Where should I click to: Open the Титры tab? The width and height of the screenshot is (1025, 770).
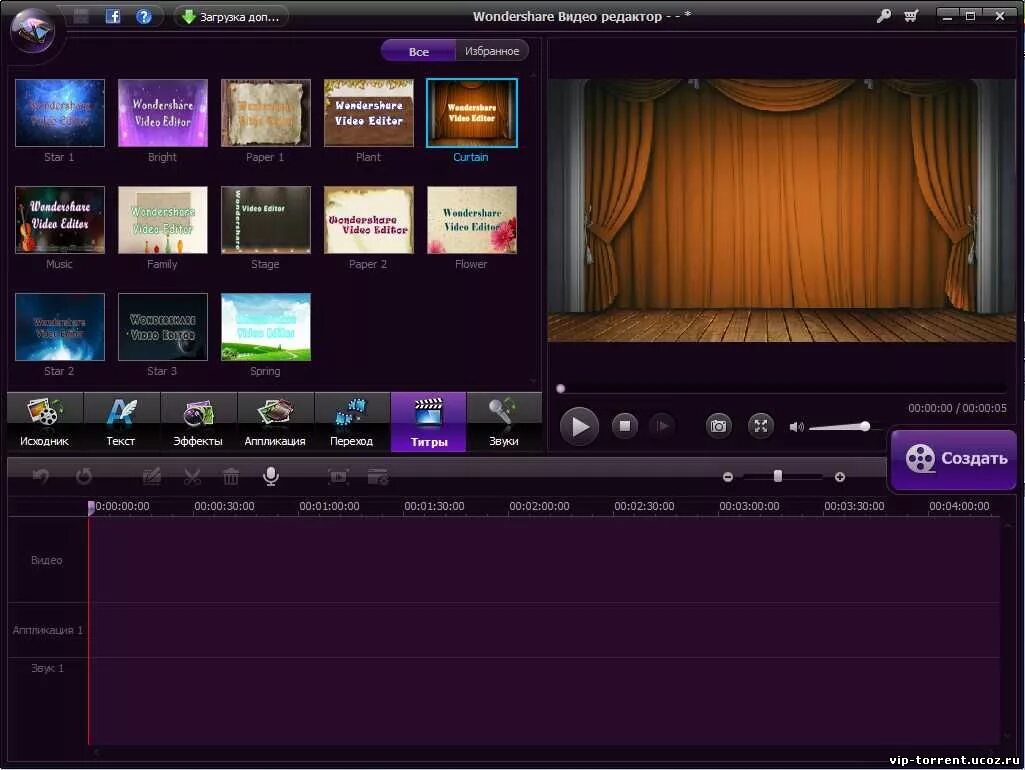(429, 422)
